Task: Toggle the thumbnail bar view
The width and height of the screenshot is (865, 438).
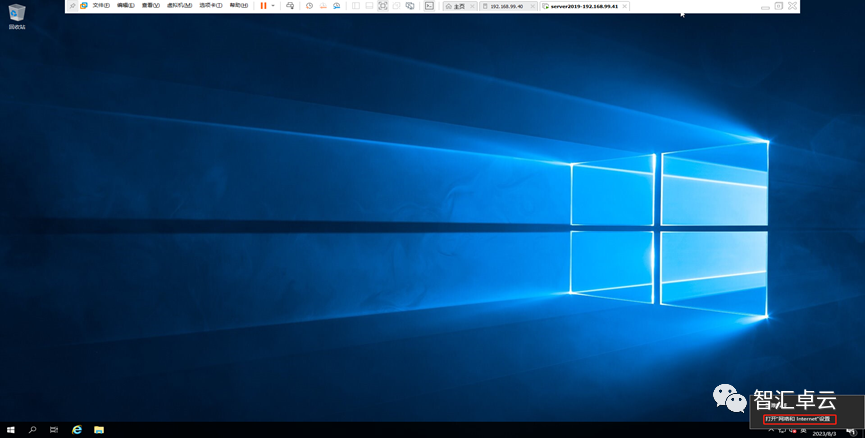Action: 369,6
